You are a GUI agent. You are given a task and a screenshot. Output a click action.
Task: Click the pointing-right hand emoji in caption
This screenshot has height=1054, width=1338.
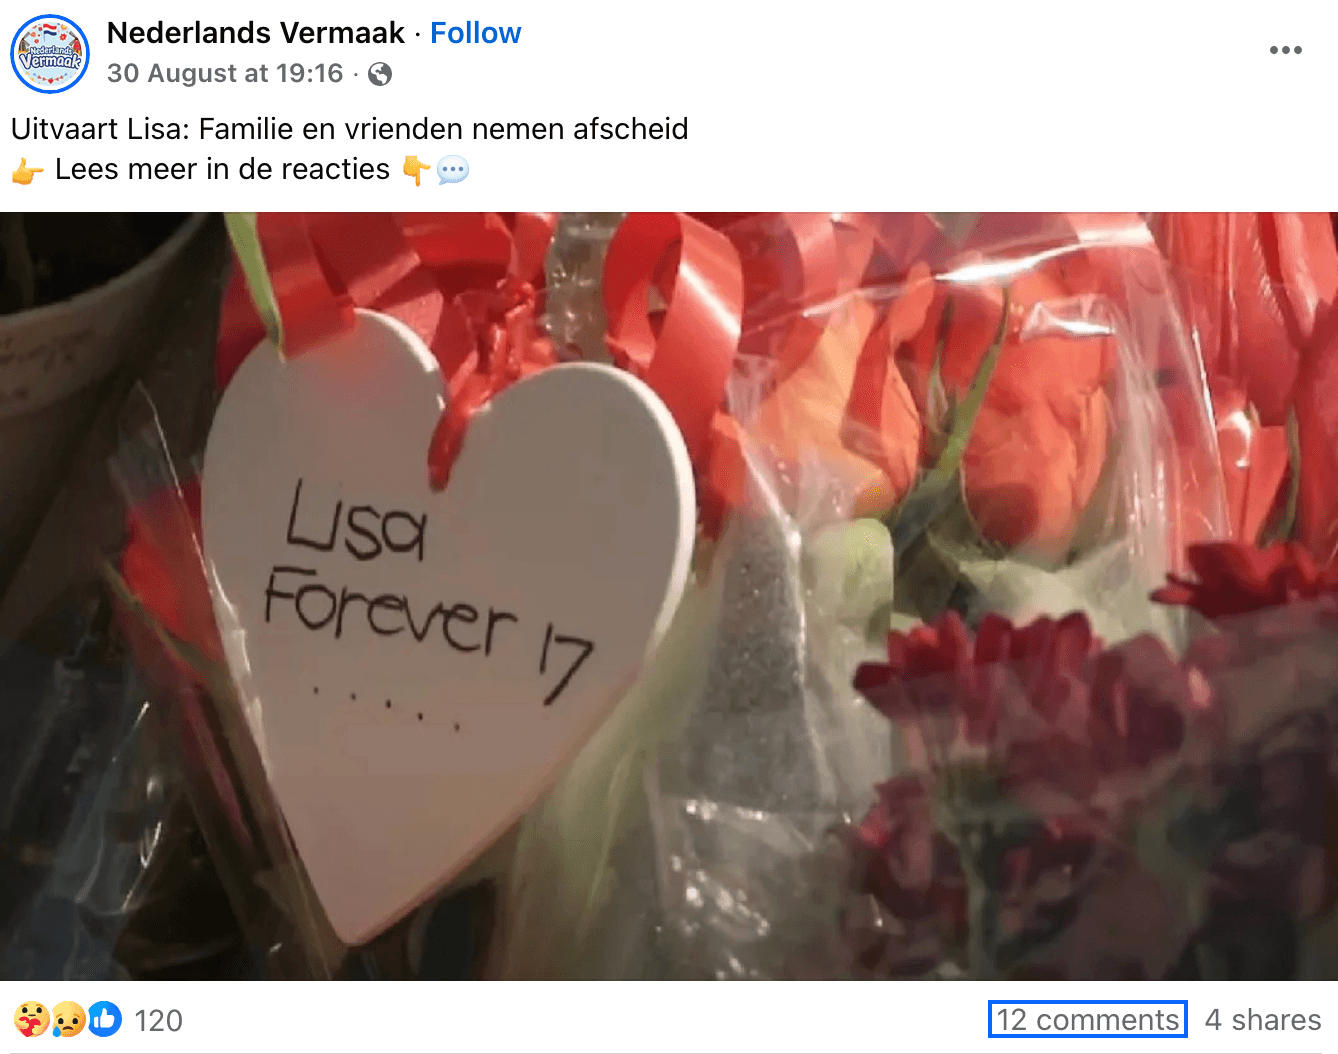pyautogui.click(x=27, y=171)
